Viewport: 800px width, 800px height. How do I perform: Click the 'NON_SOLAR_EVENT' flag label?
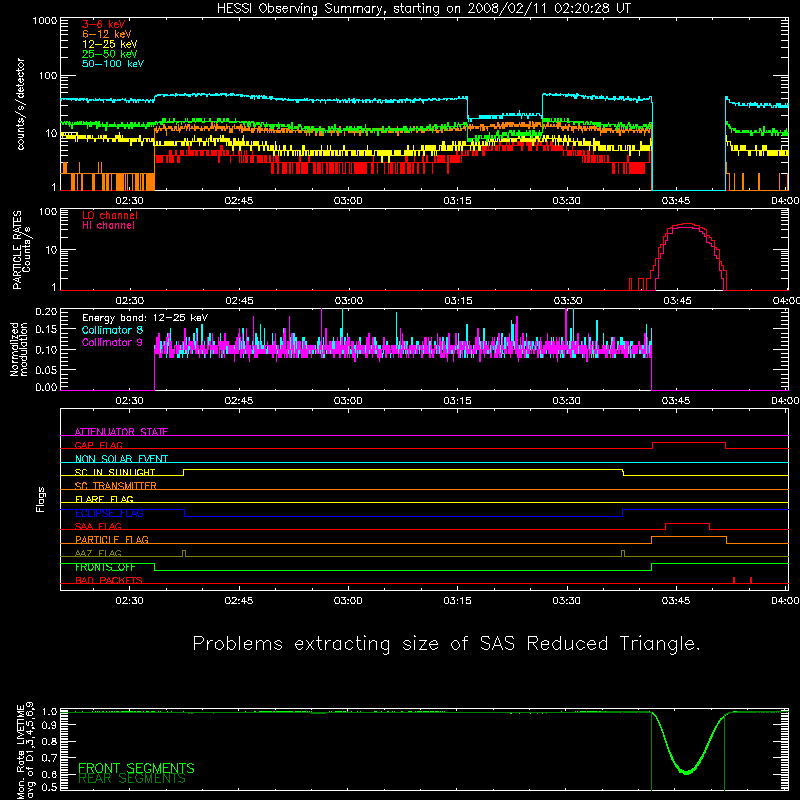121,459
